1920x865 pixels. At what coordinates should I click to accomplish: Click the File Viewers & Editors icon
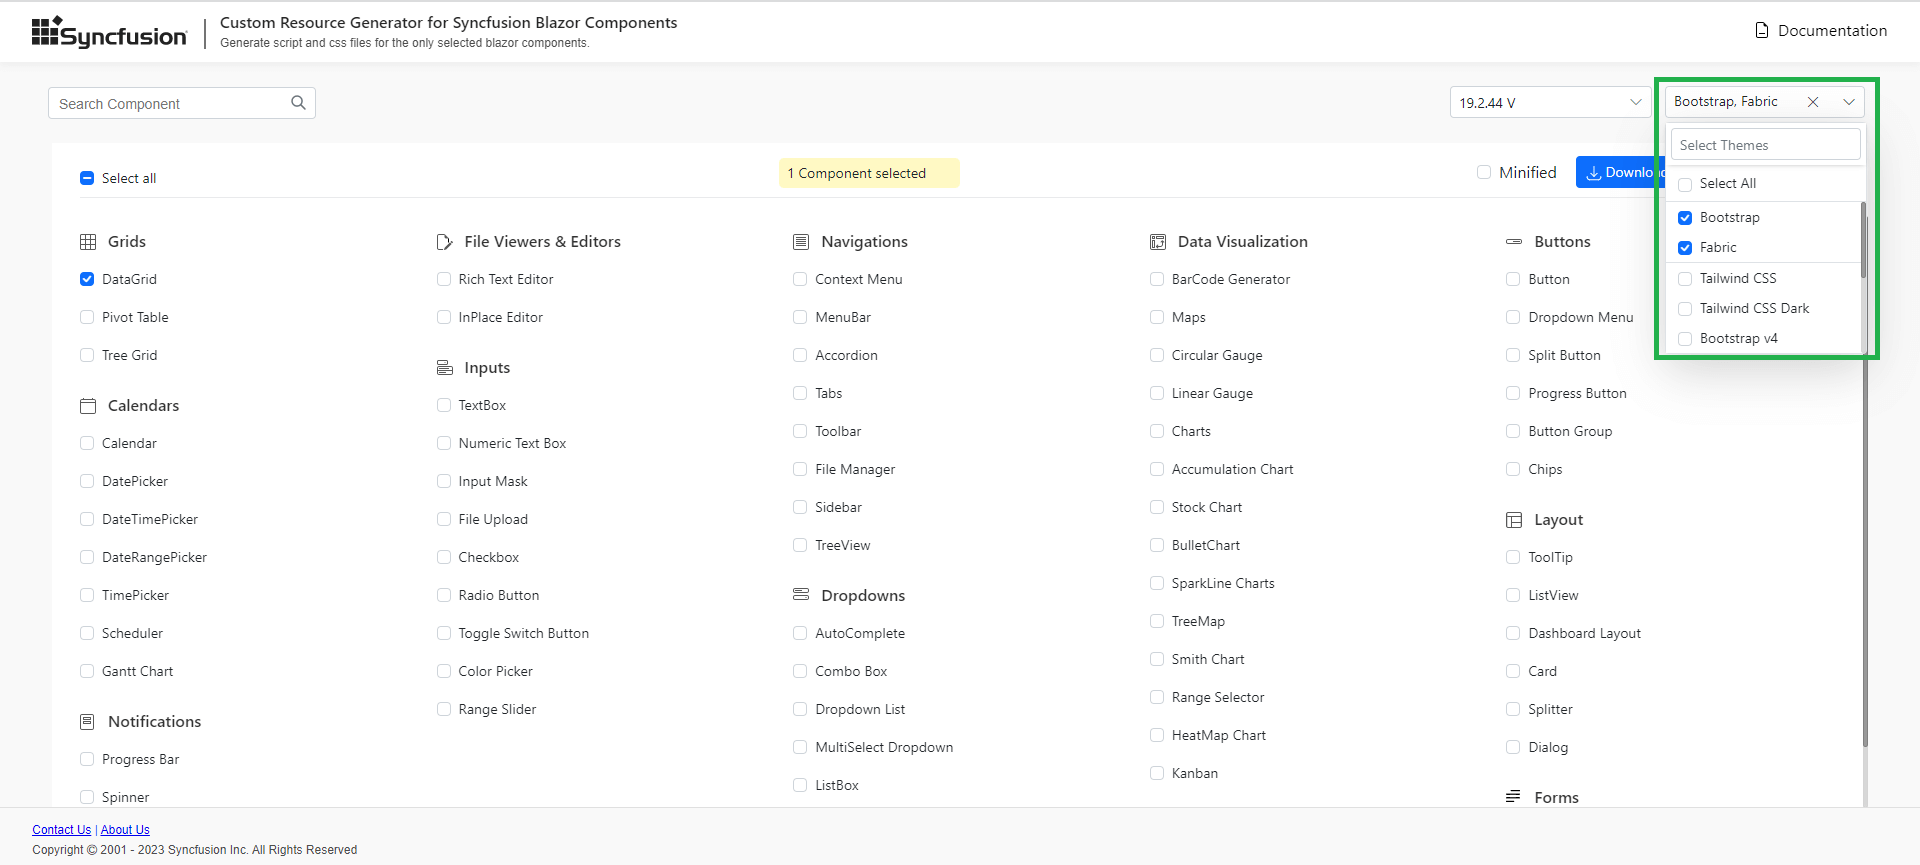click(x=444, y=242)
